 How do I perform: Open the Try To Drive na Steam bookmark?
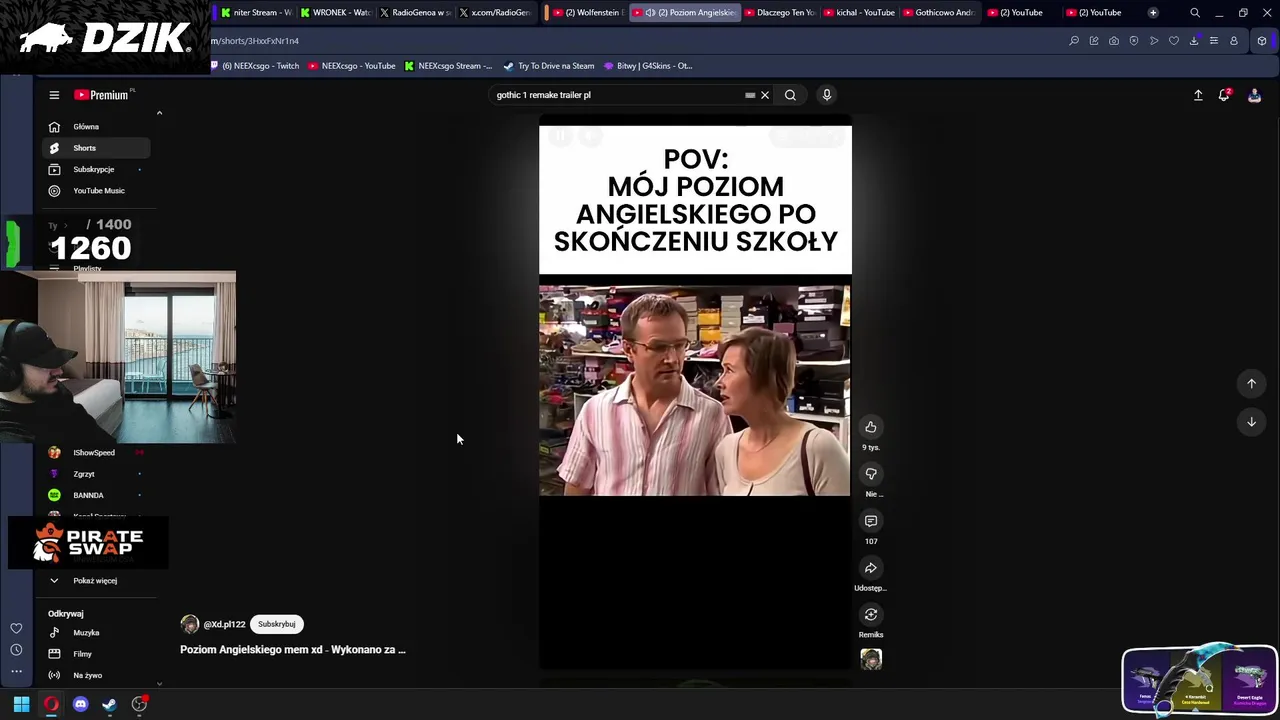coord(549,66)
